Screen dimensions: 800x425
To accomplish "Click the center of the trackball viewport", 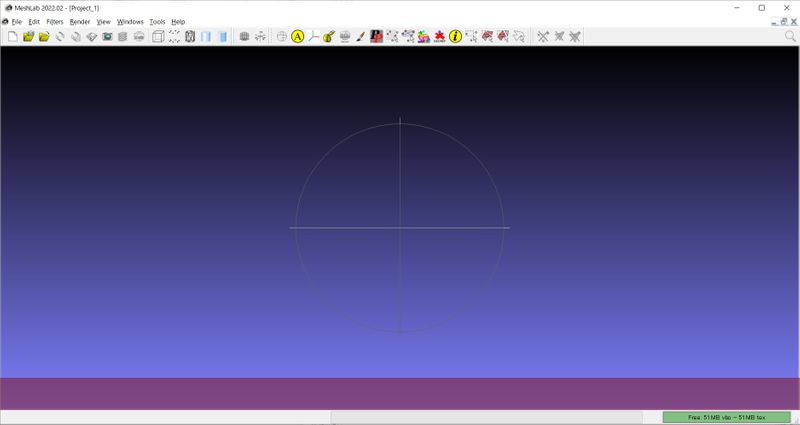I will [400, 227].
